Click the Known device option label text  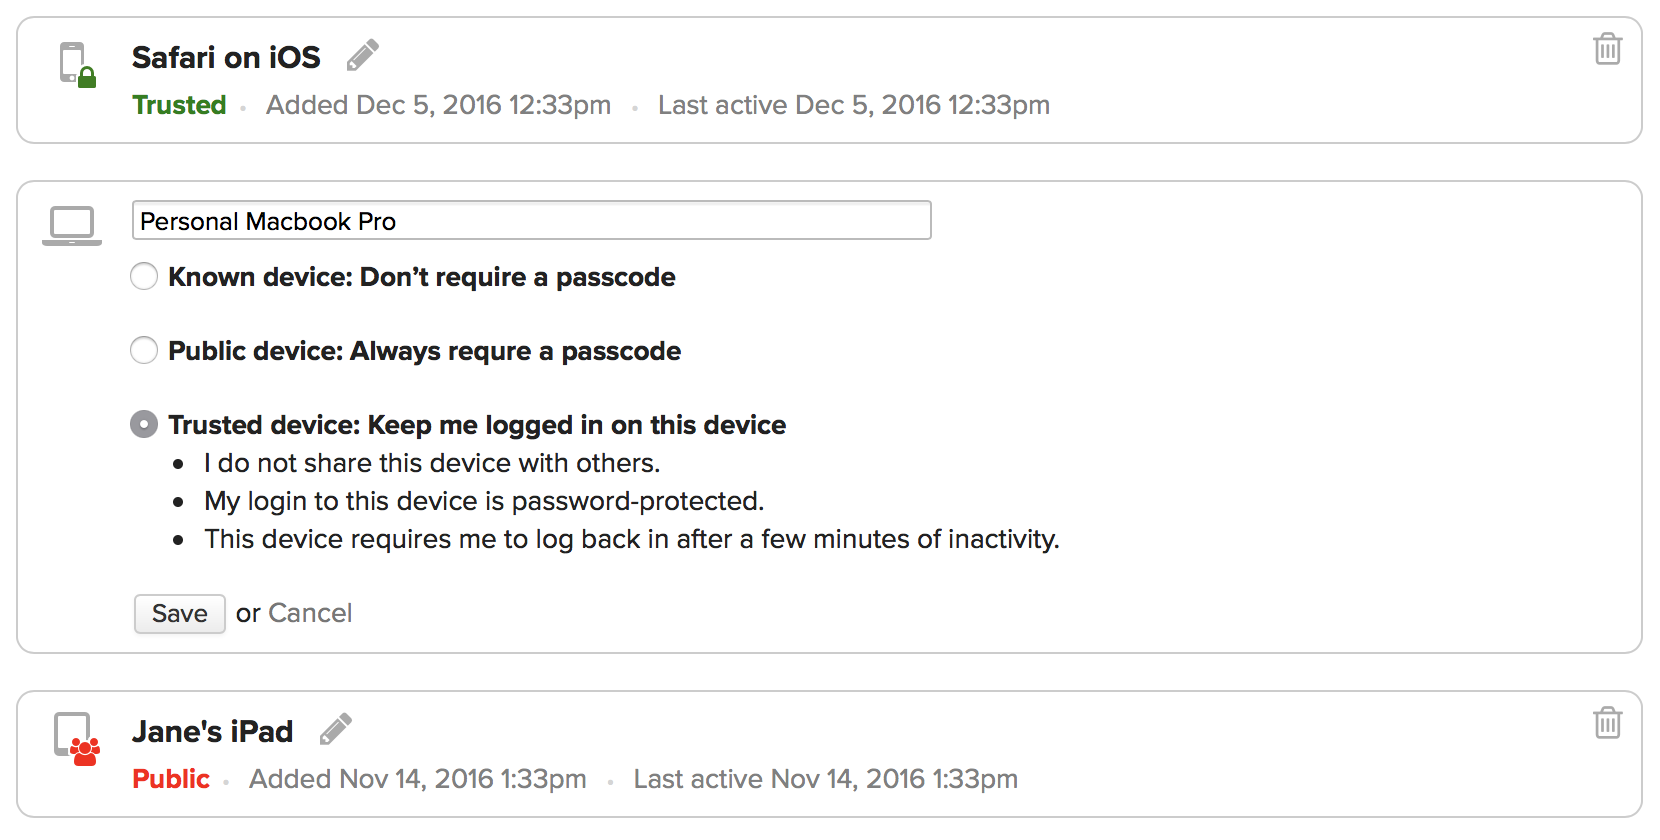coord(422,277)
